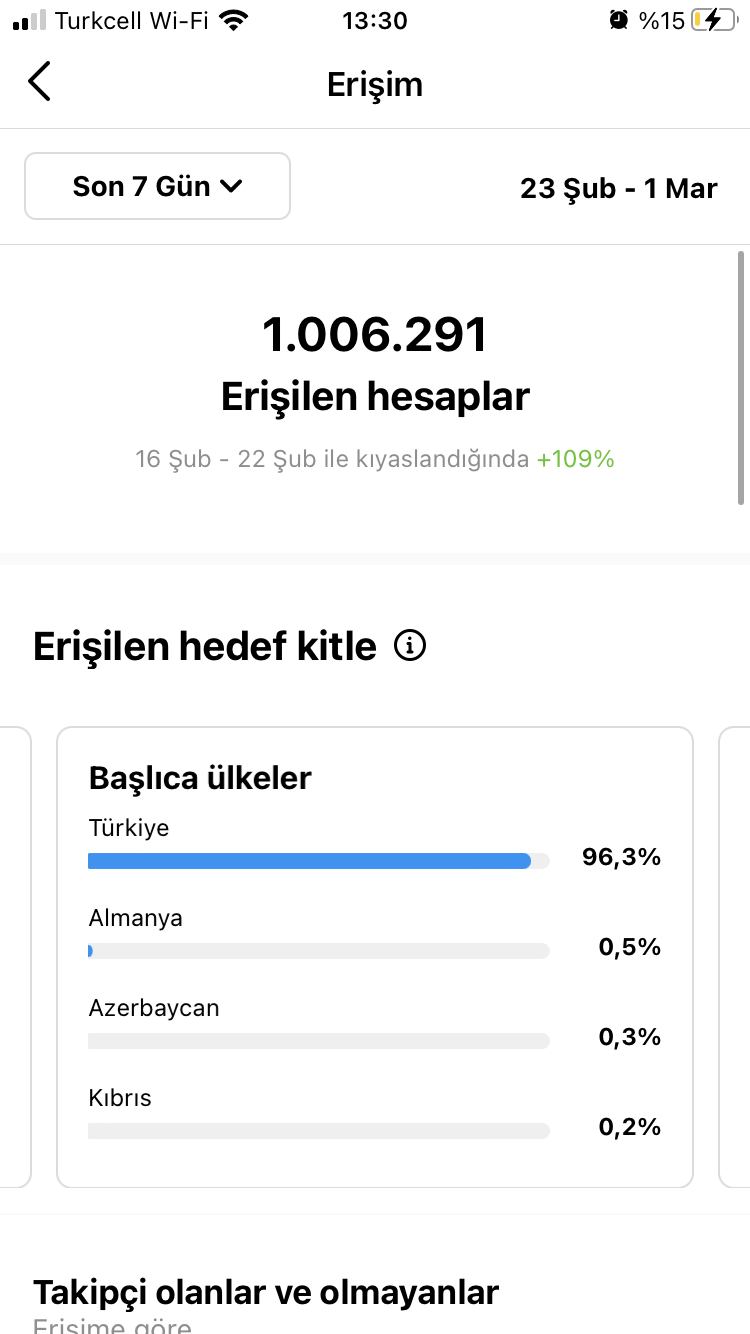Tap the Türkiye blue progress bar
Viewport: 750px width, 1334px height.
pyautogui.click(x=309, y=861)
